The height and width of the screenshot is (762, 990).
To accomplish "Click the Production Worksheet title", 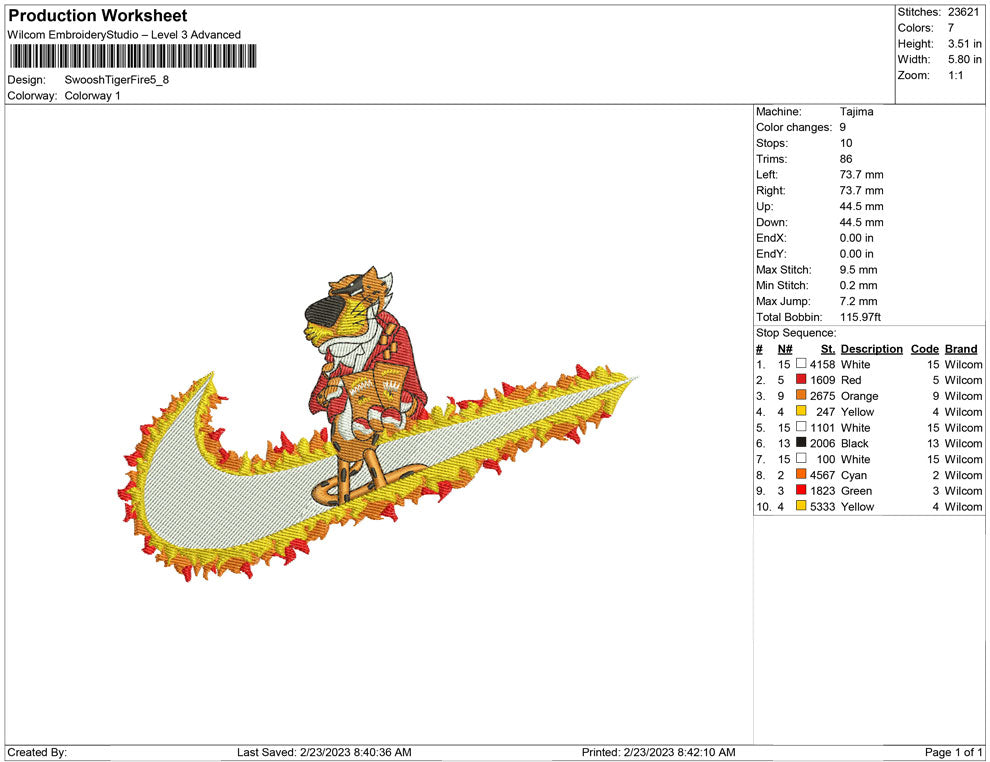I will (98, 16).
